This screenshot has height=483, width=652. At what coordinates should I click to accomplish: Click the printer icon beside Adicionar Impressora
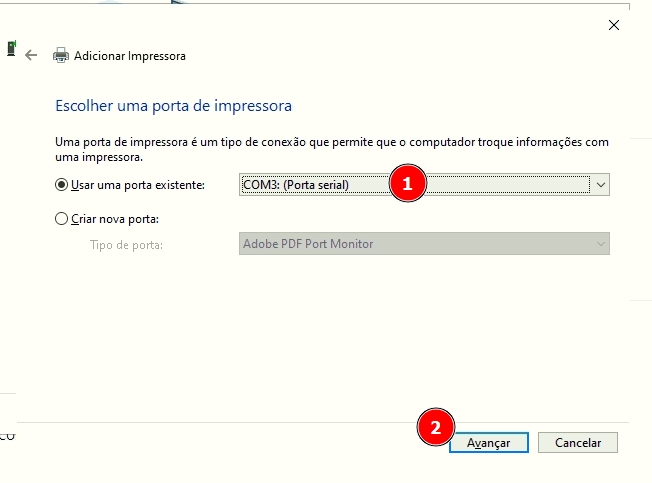tap(61, 56)
